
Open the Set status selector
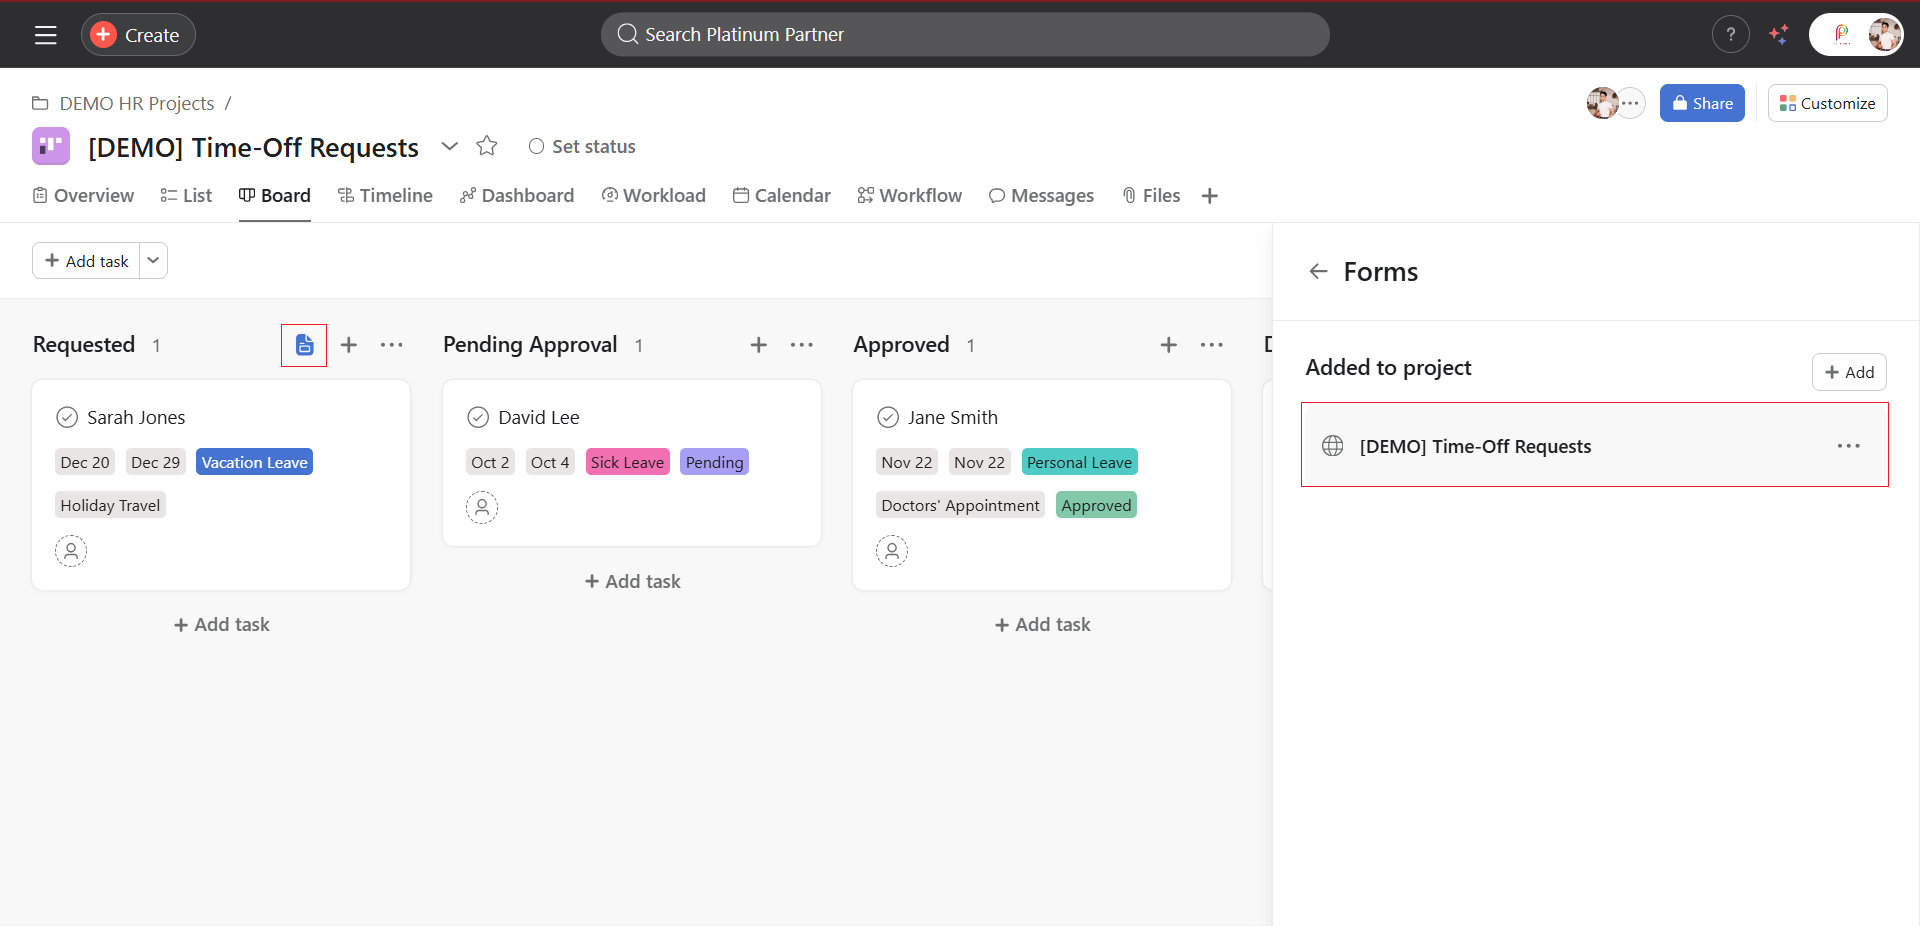582,146
